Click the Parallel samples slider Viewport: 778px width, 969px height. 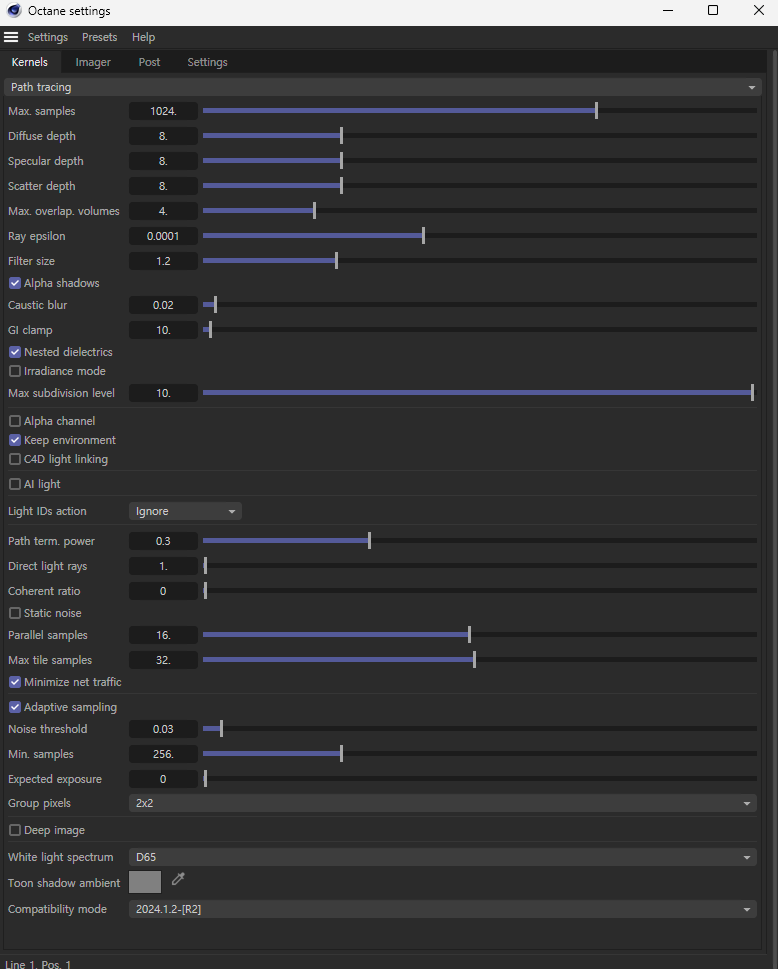coord(480,635)
